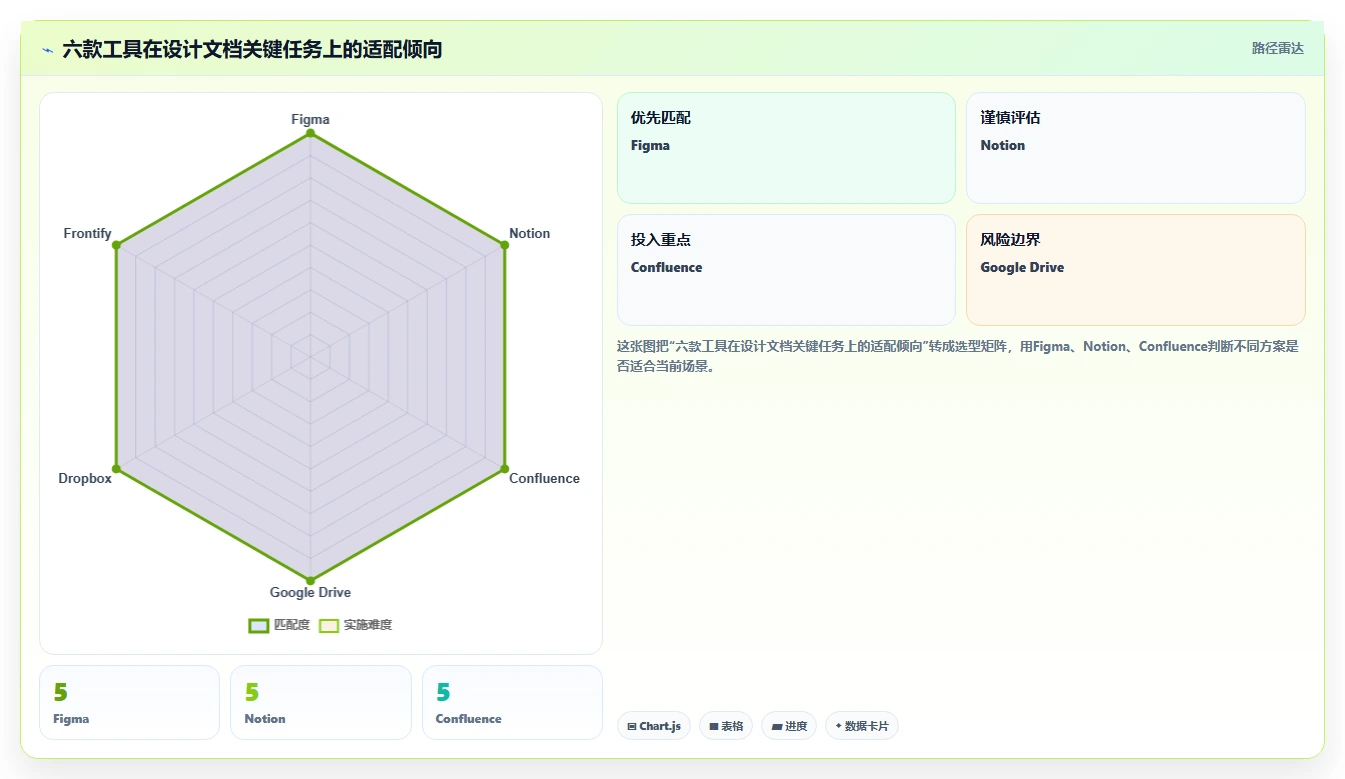
Task: Click the stat card showing 5 for Notion
Action: [x=321, y=703]
